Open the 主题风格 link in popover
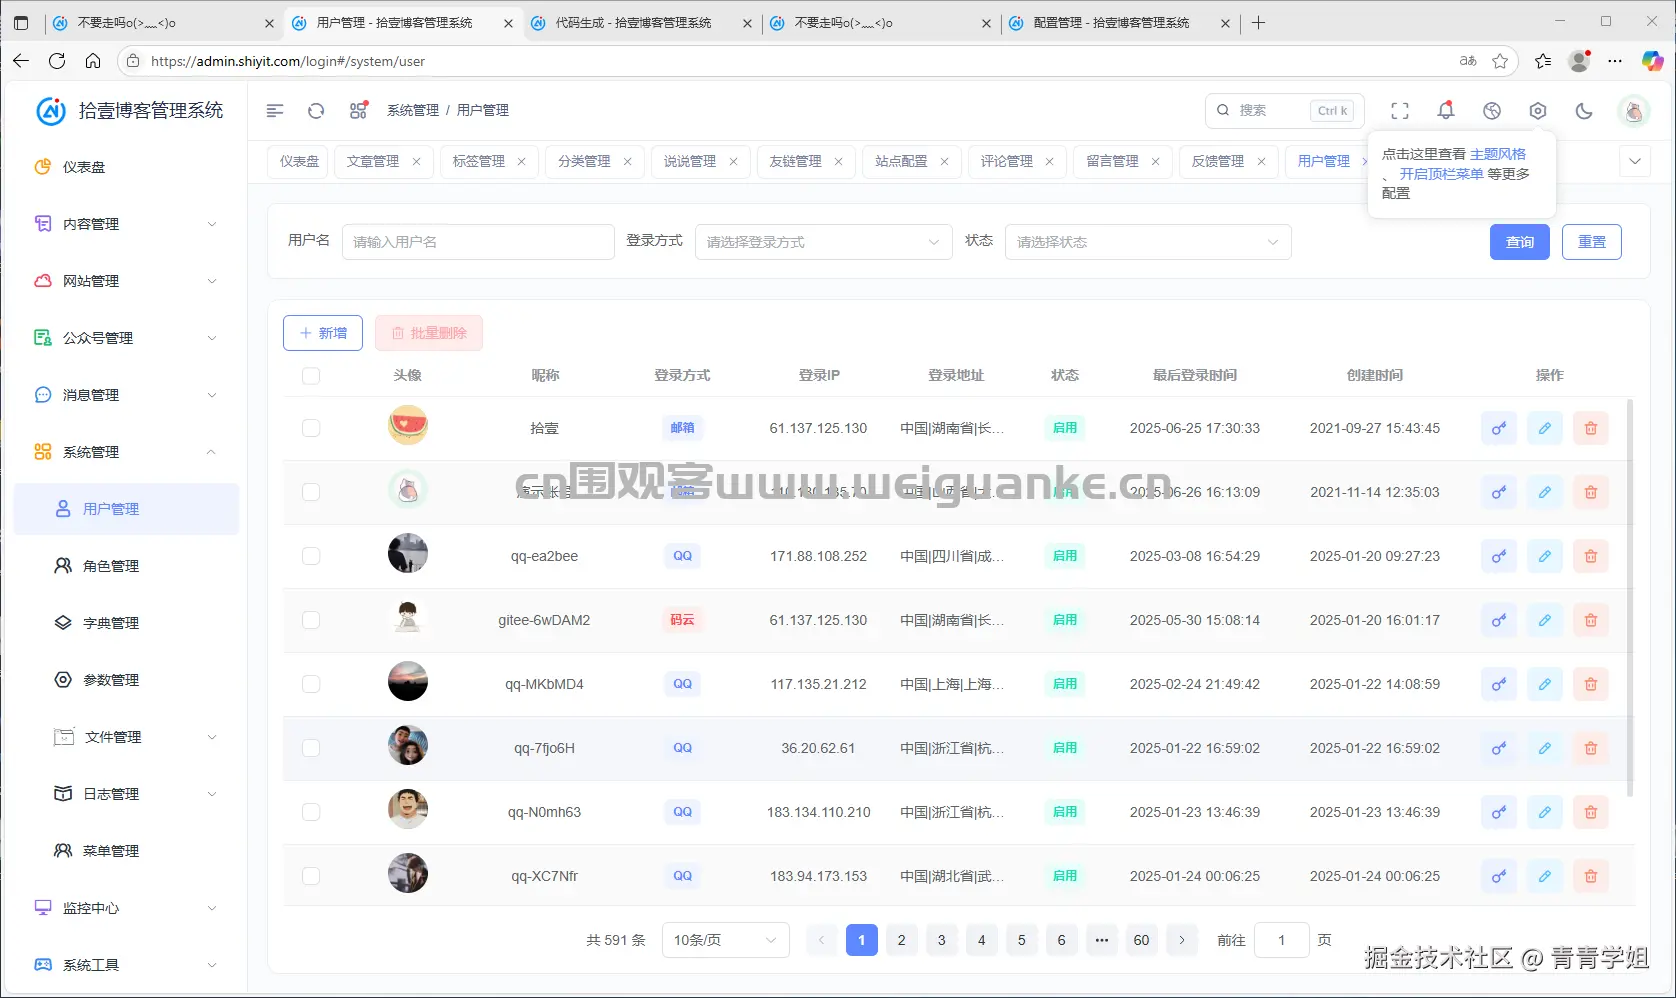 point(1498,154)
